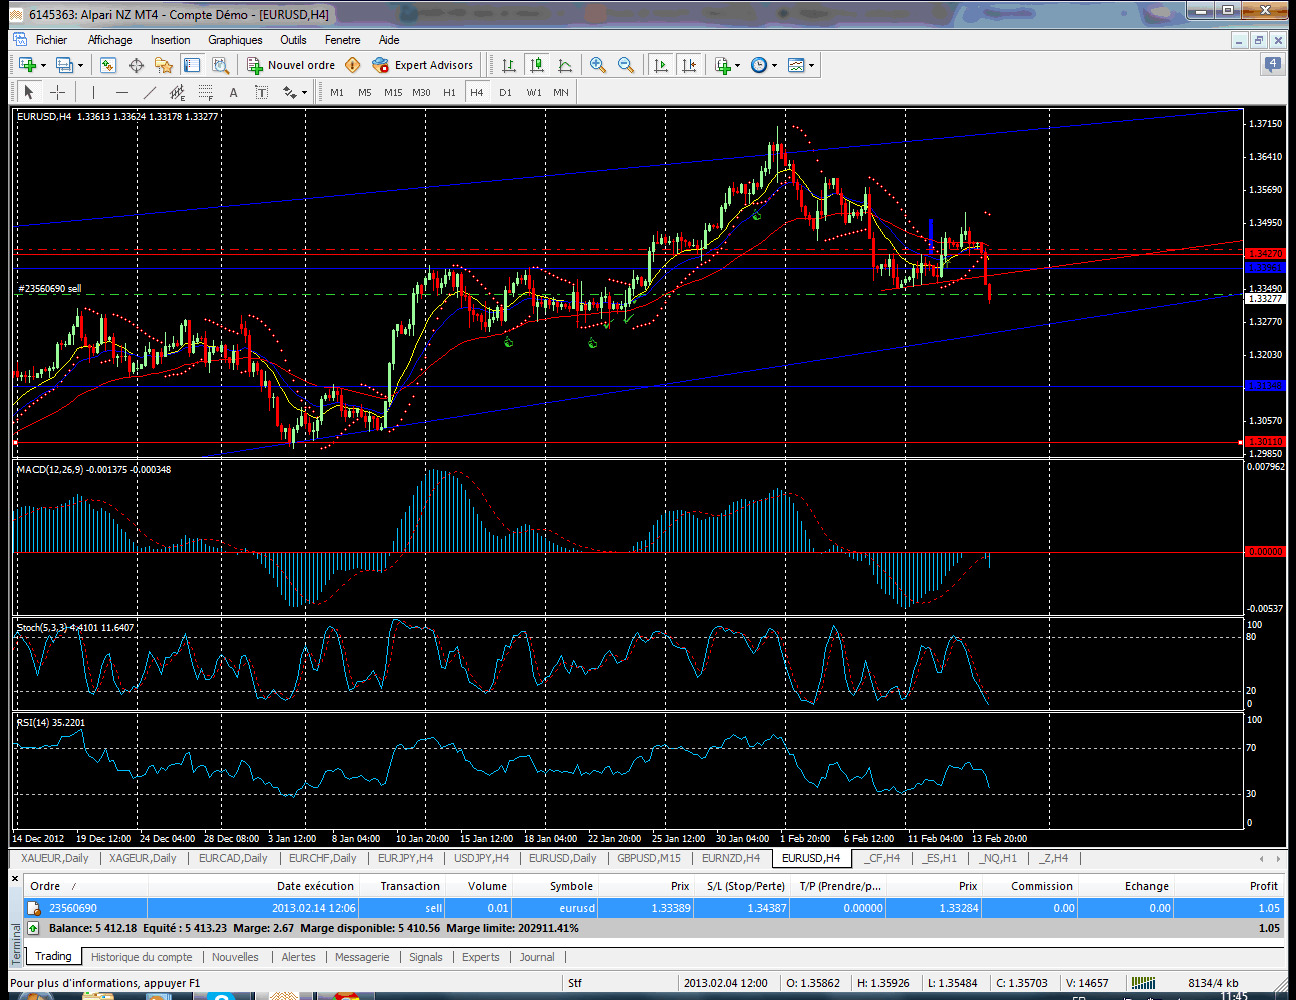
Task: Select the Crosshair tool
Action: pos(58,92)
